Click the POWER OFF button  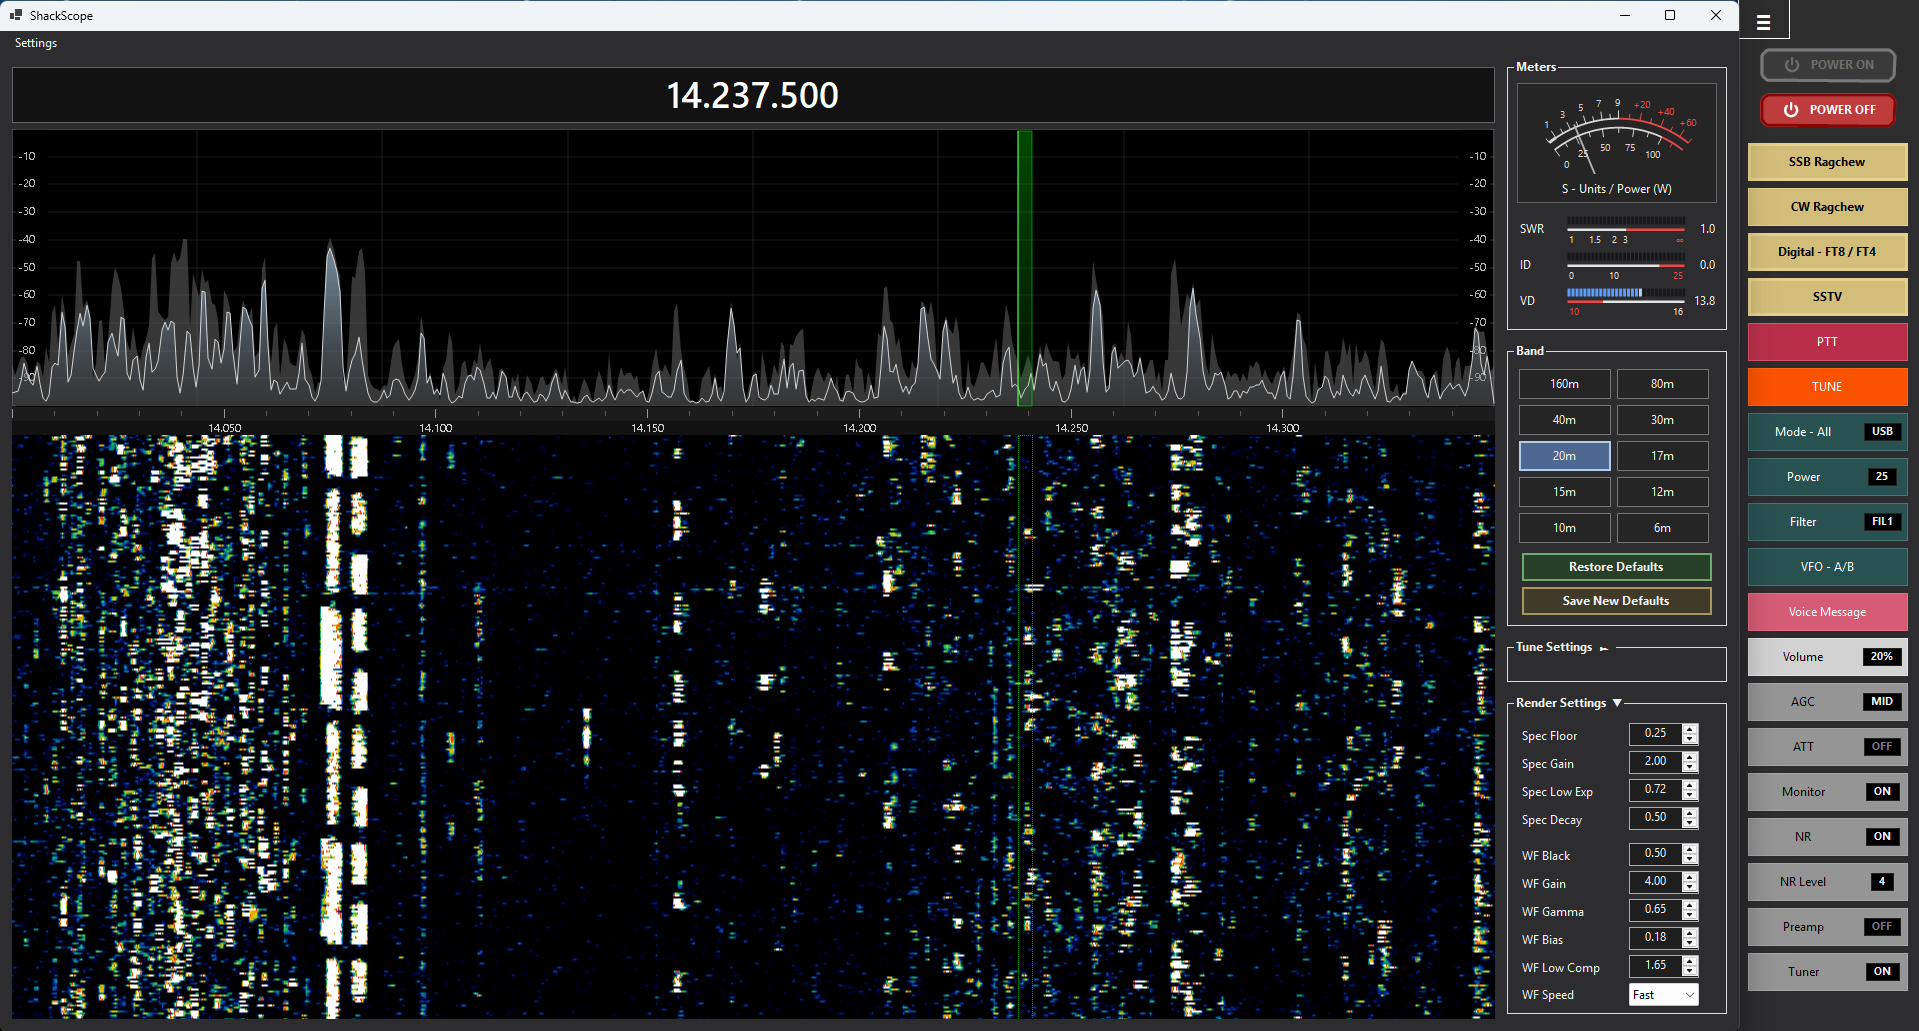(x=1828, y=110)
